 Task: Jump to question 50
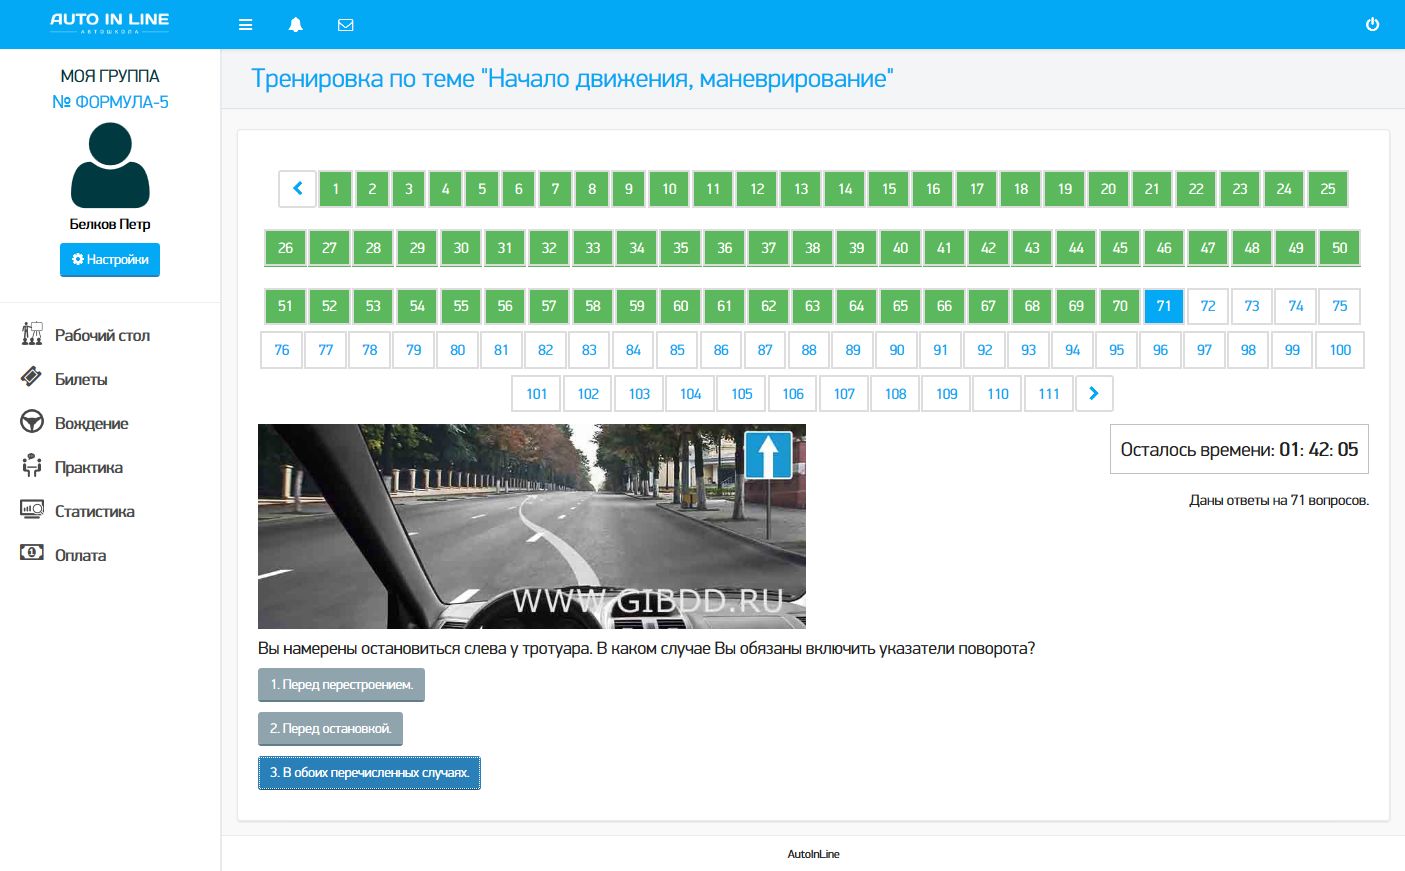(x=1340, y=247)
